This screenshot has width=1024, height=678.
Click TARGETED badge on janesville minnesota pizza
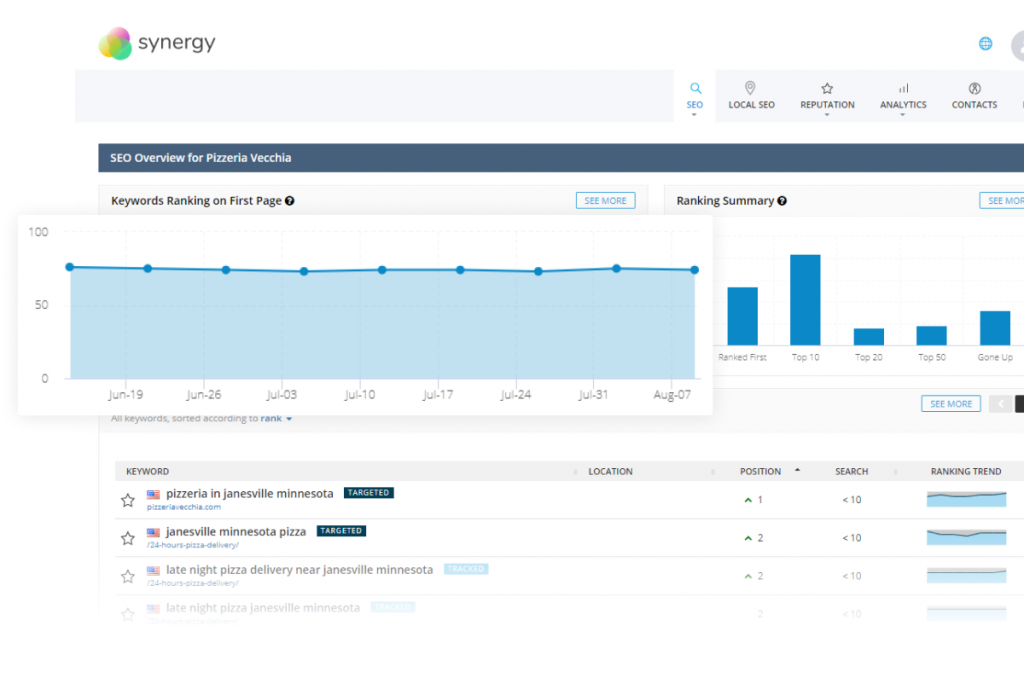341,531
